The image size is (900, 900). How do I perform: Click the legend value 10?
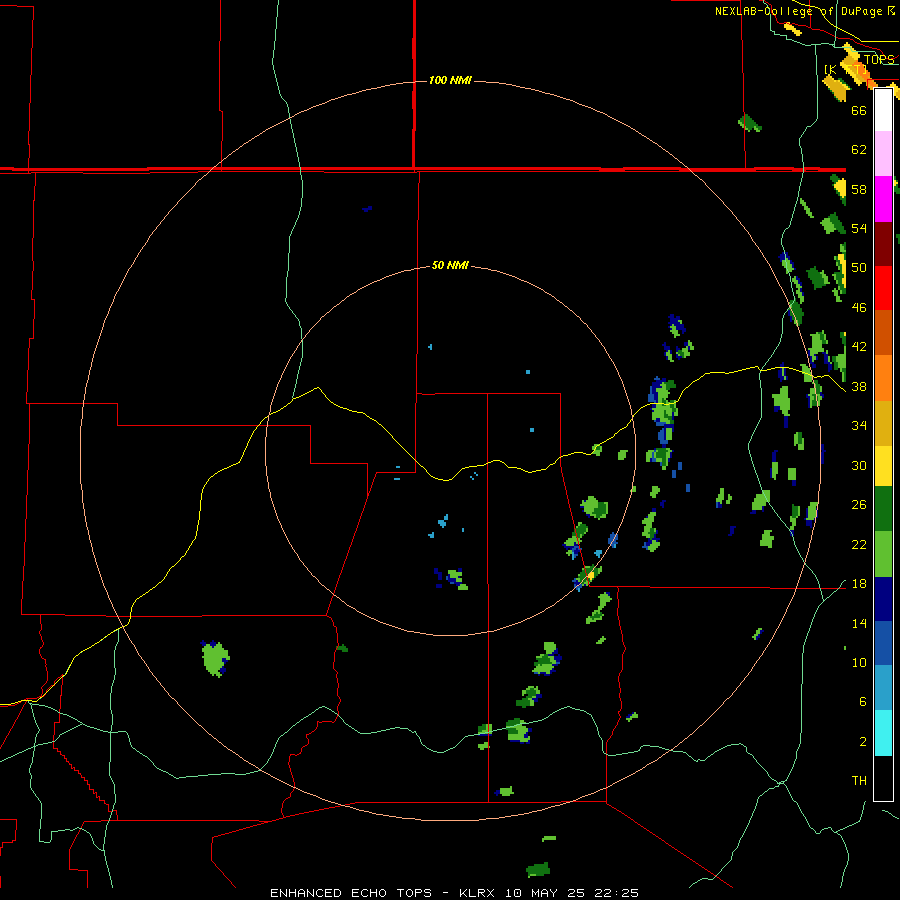click(859, 662)
